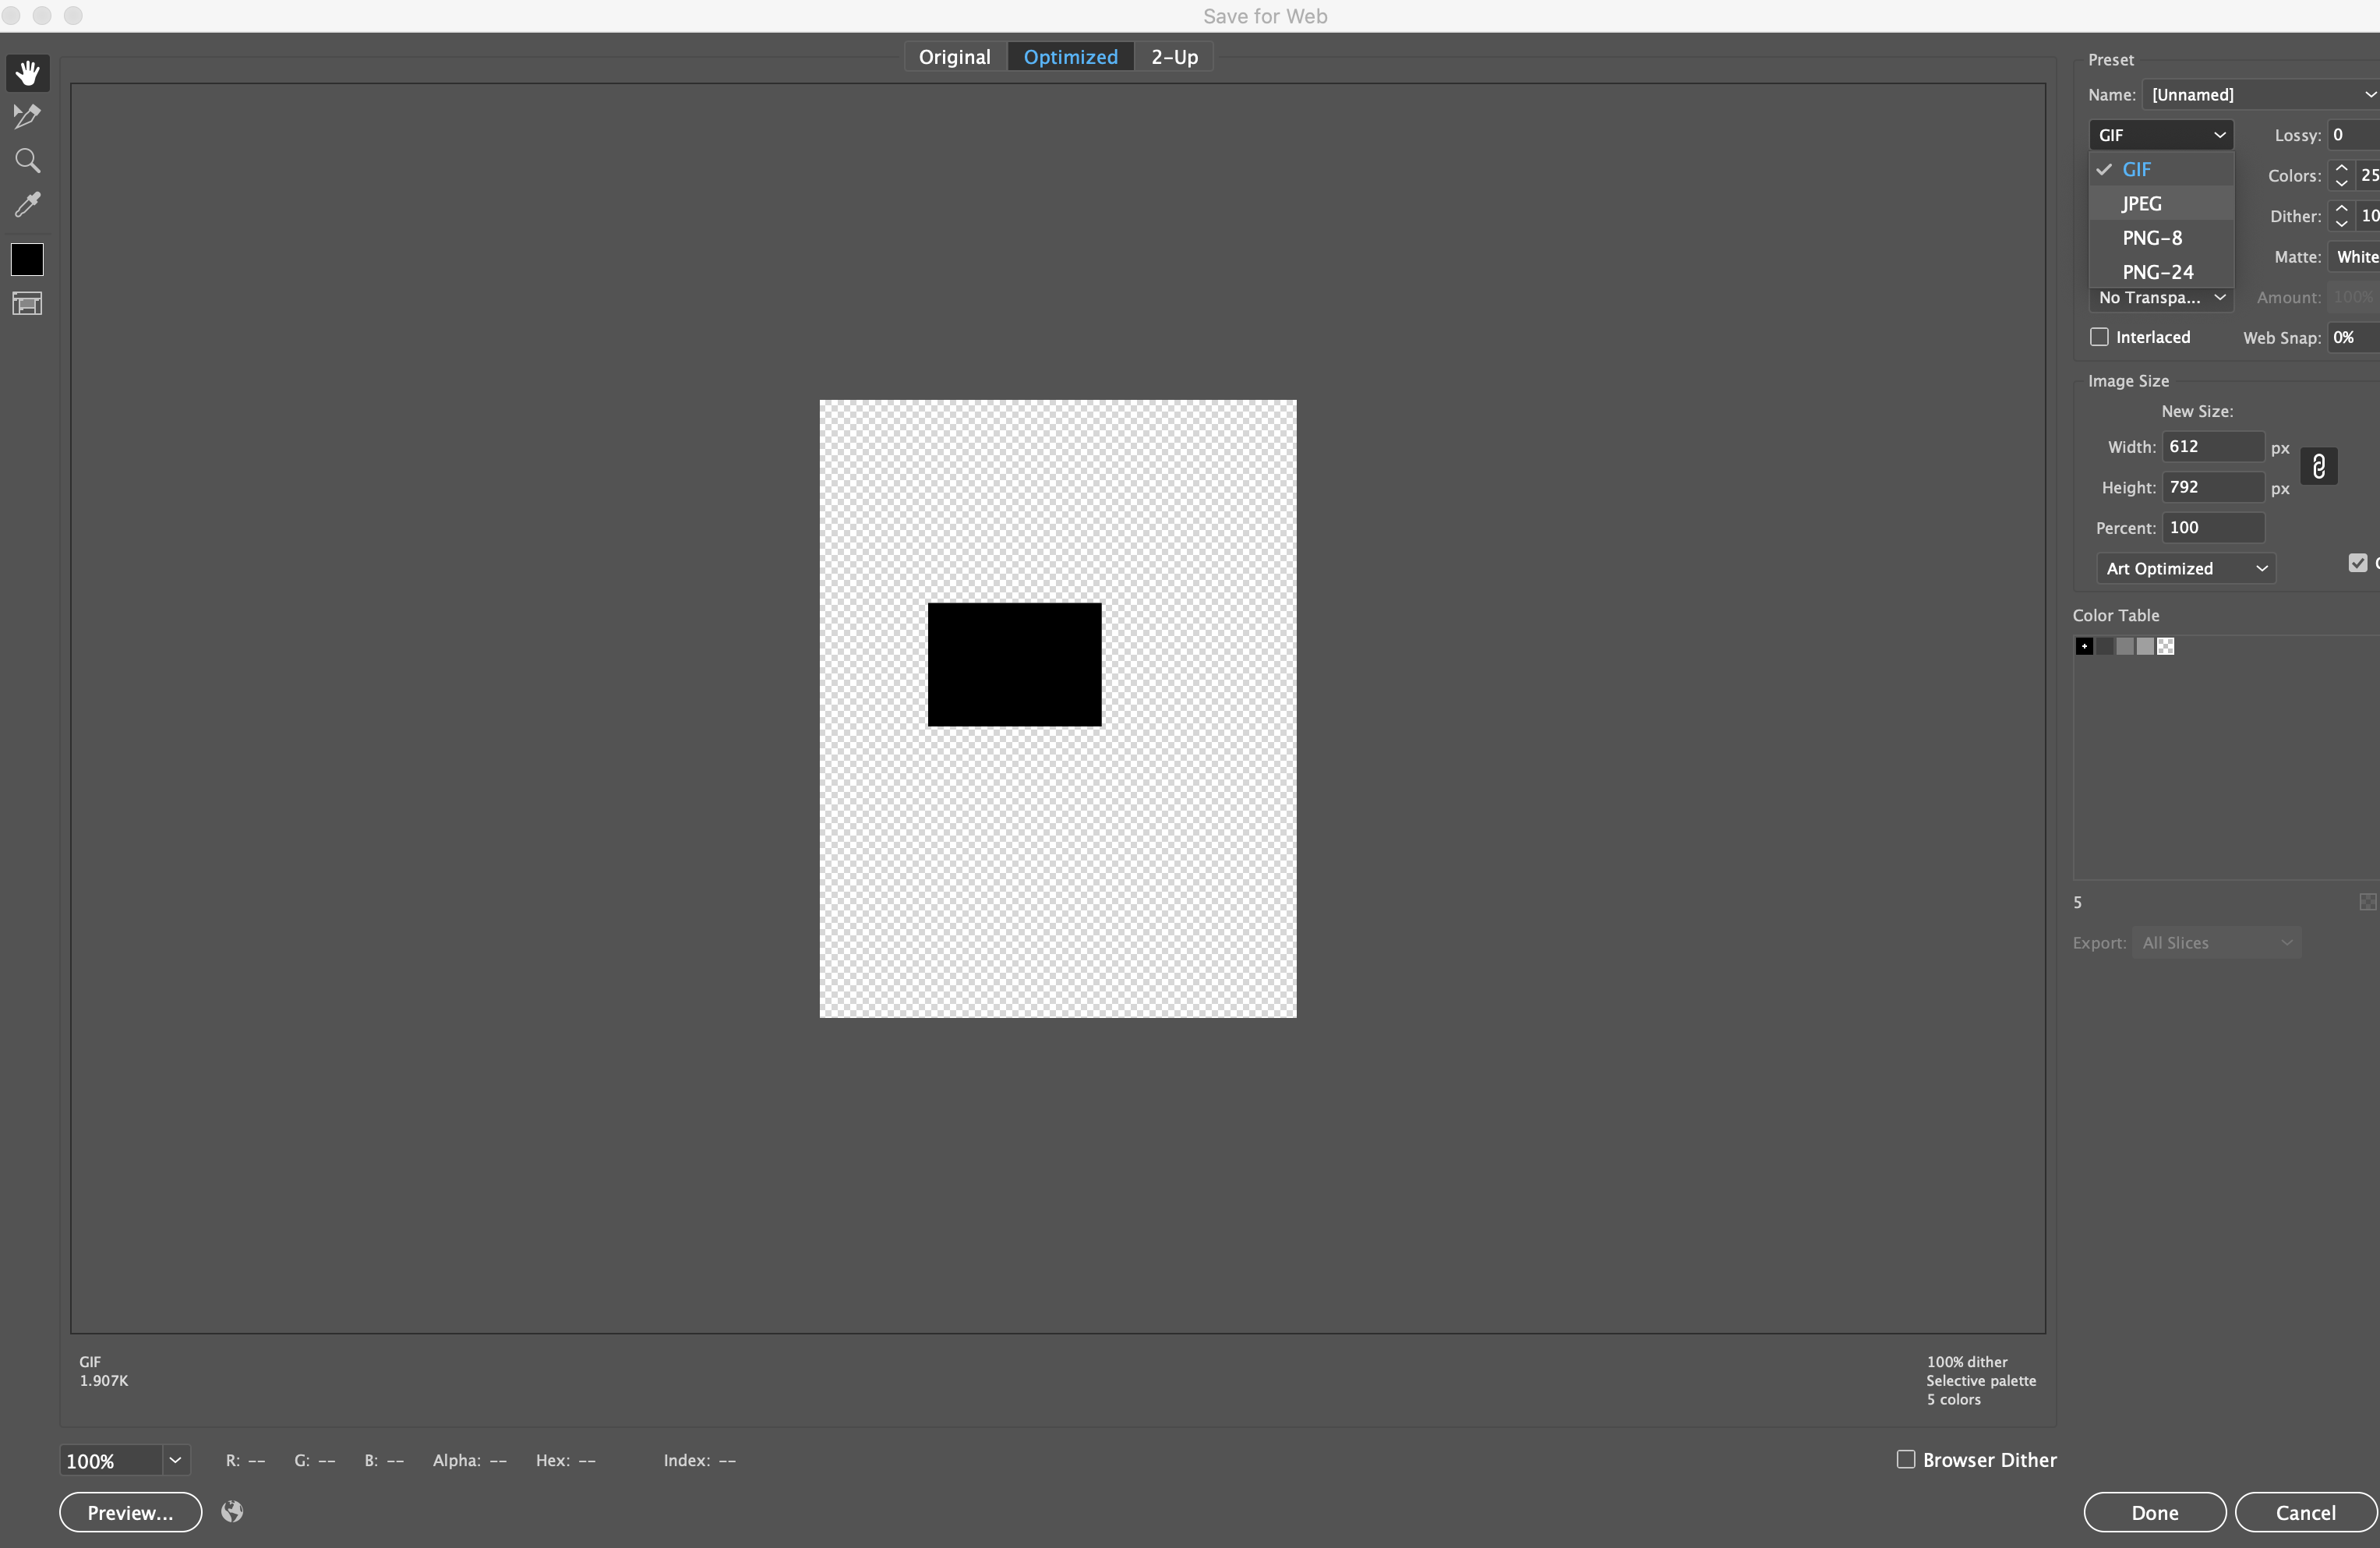Click the chain icon linking width and height
Screen dimensions: 2380x1548
tap(2319, 466)
